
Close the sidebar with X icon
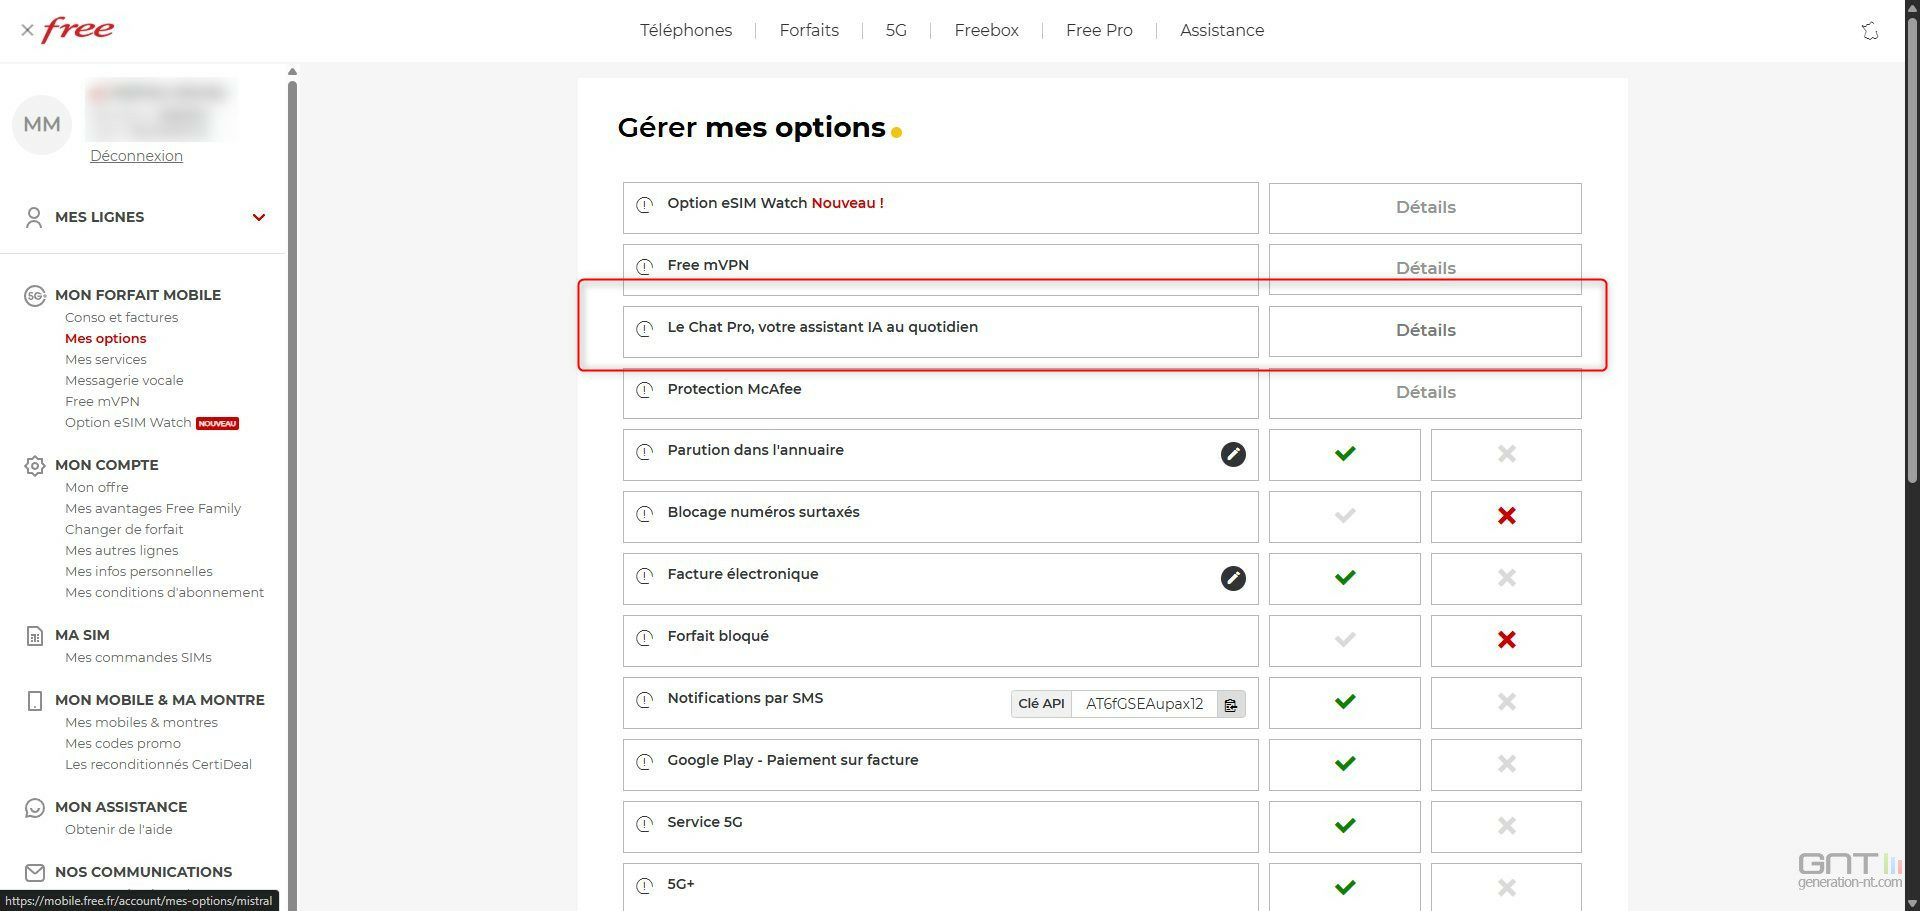coord(27,31)
